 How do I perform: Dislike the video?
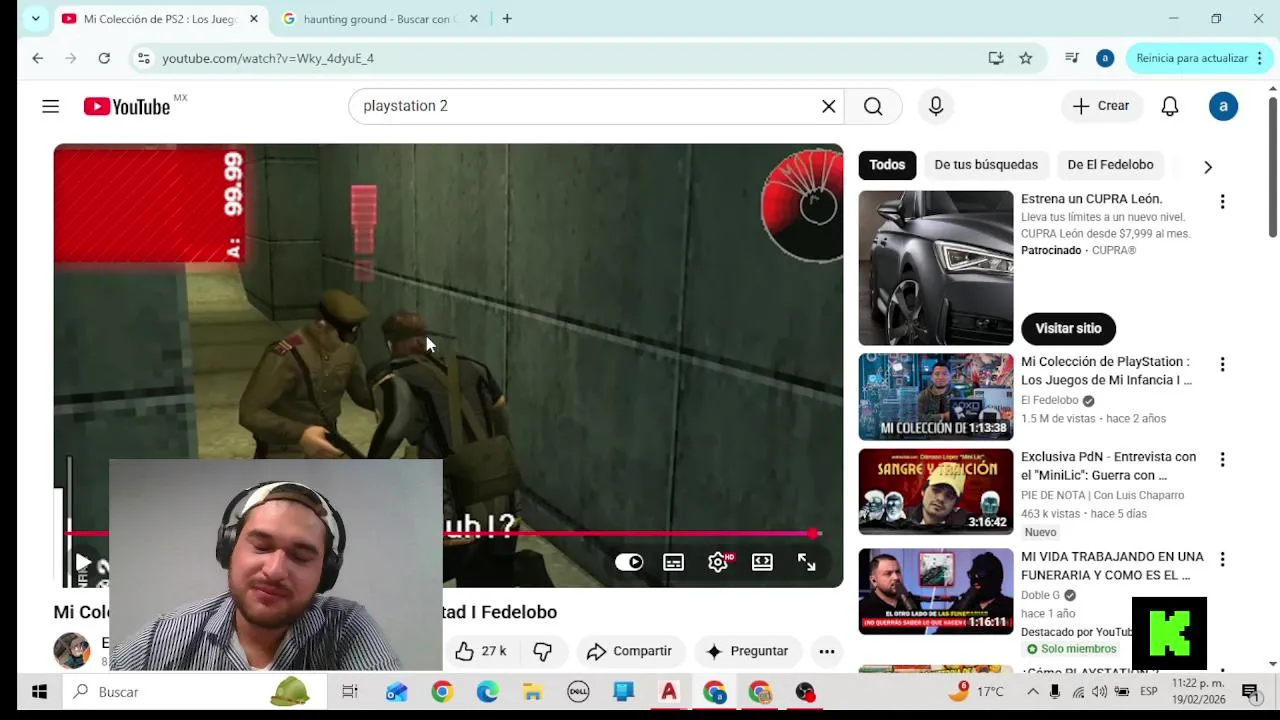click(543, 651)
